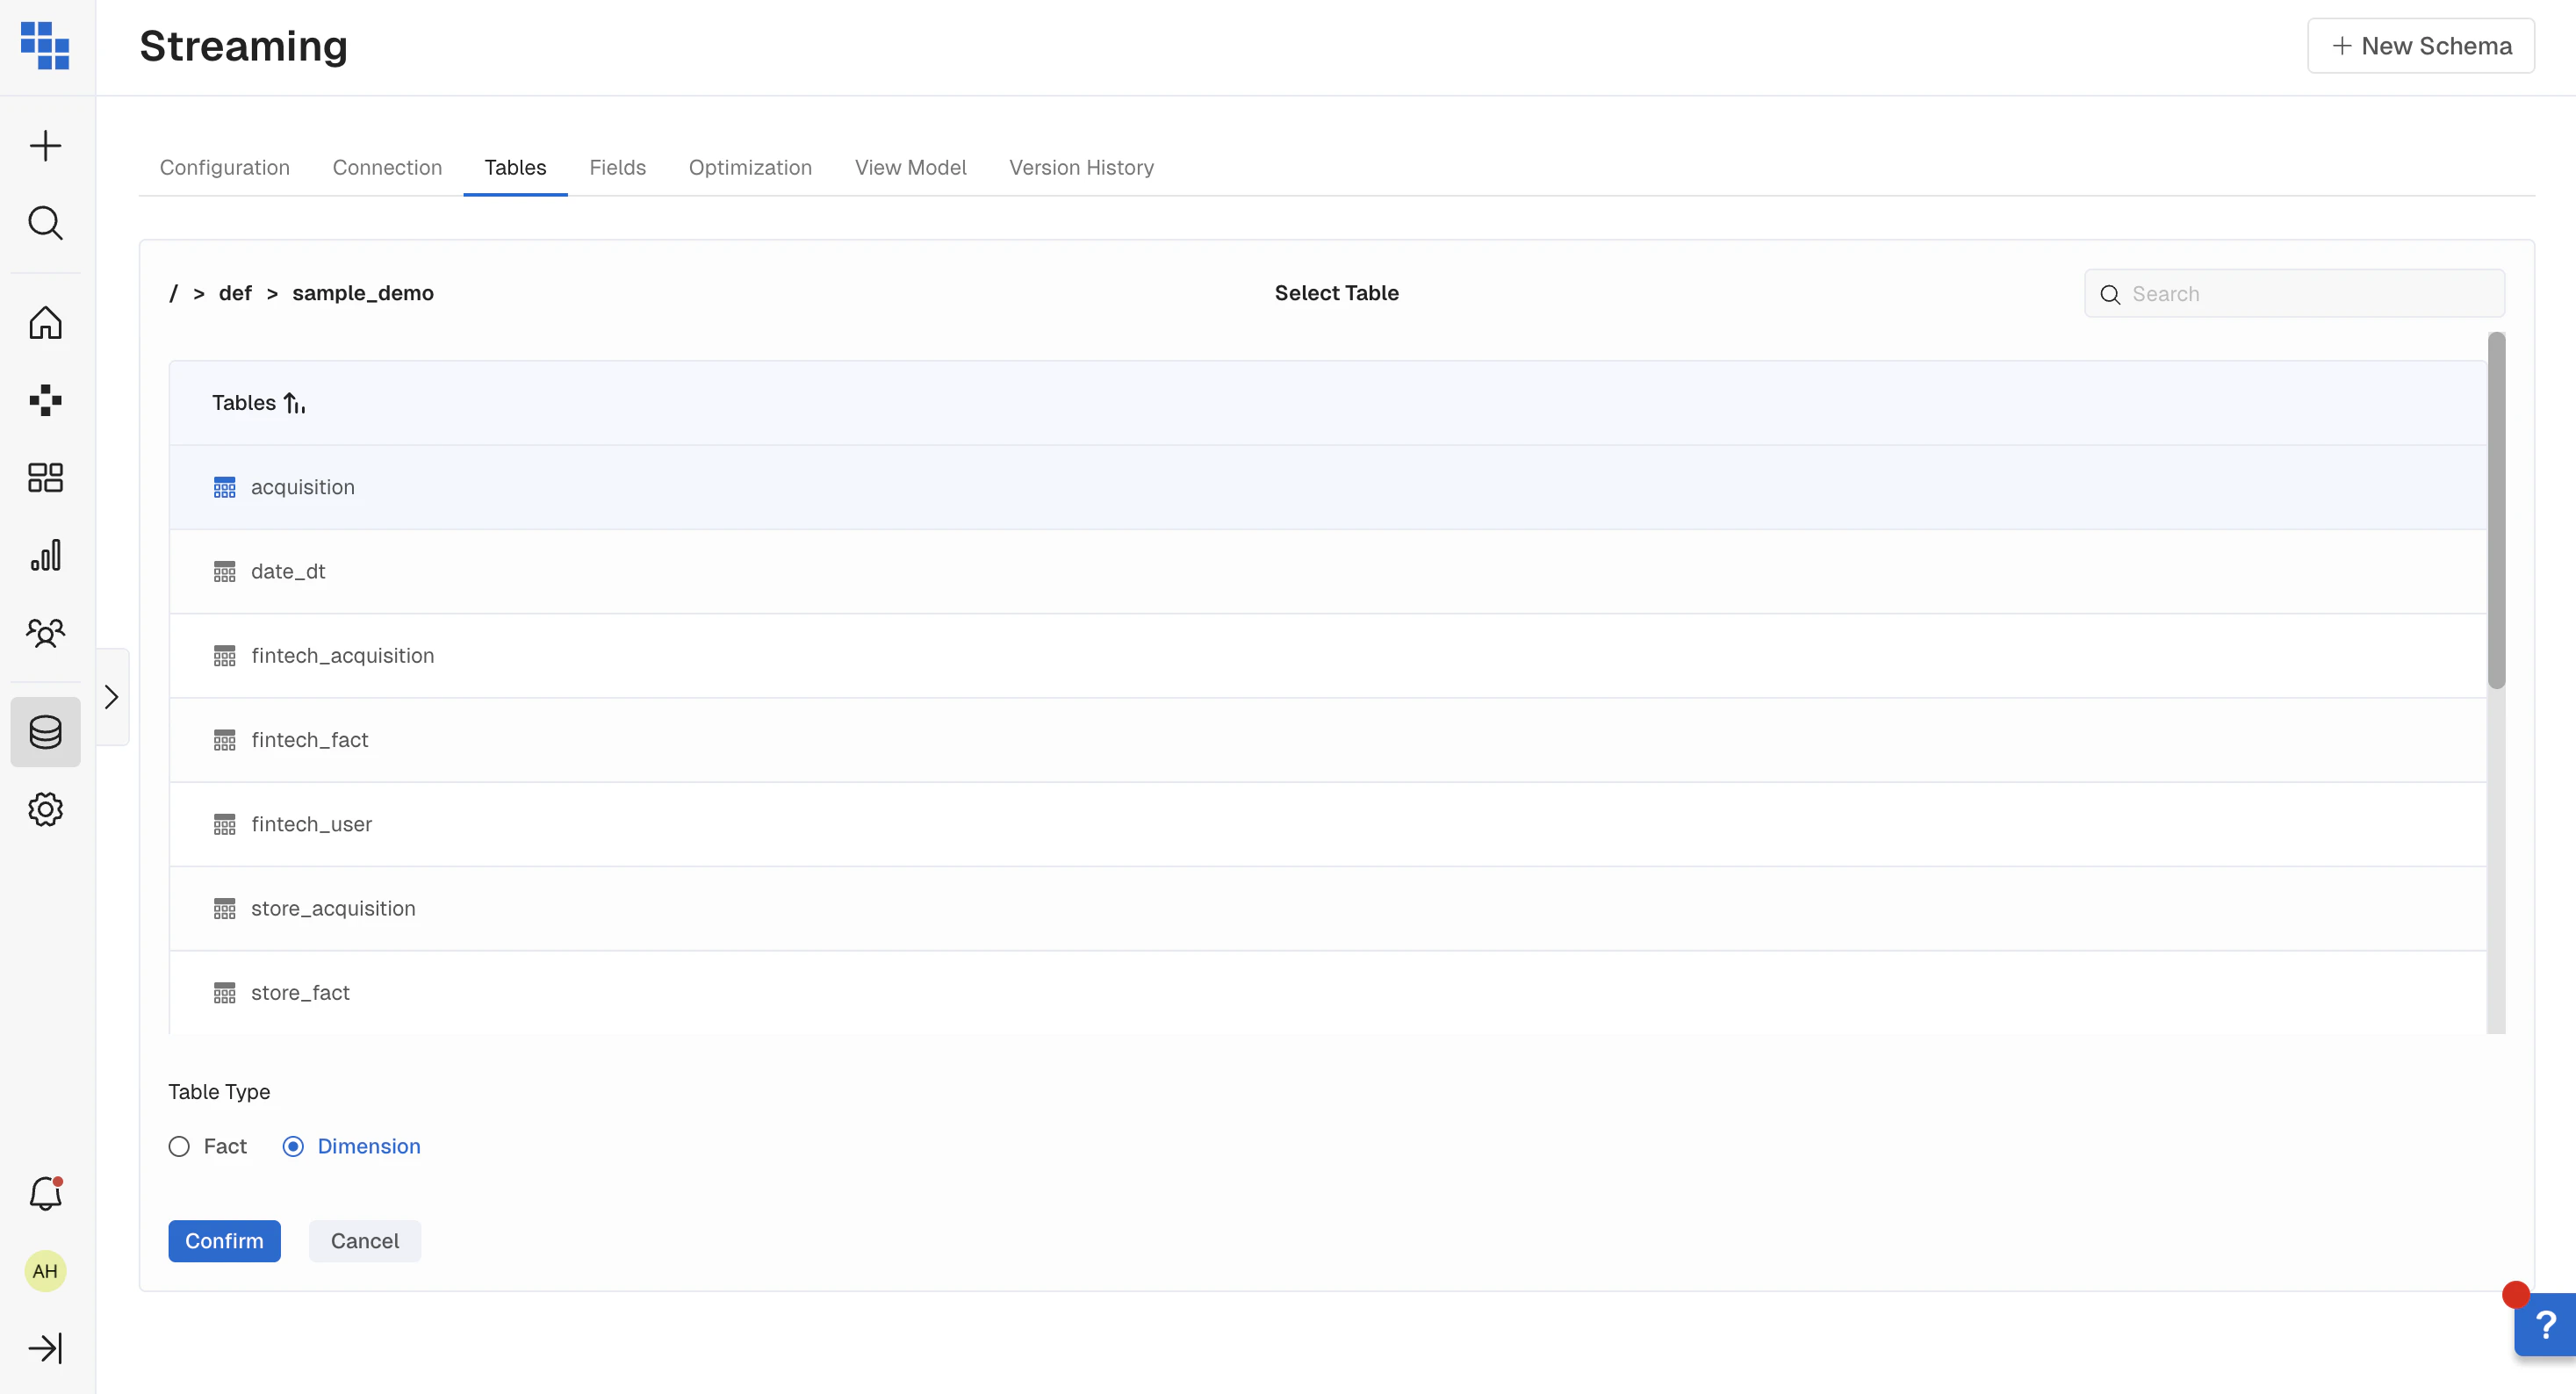Click the Search tables input field

(2310, 294)
